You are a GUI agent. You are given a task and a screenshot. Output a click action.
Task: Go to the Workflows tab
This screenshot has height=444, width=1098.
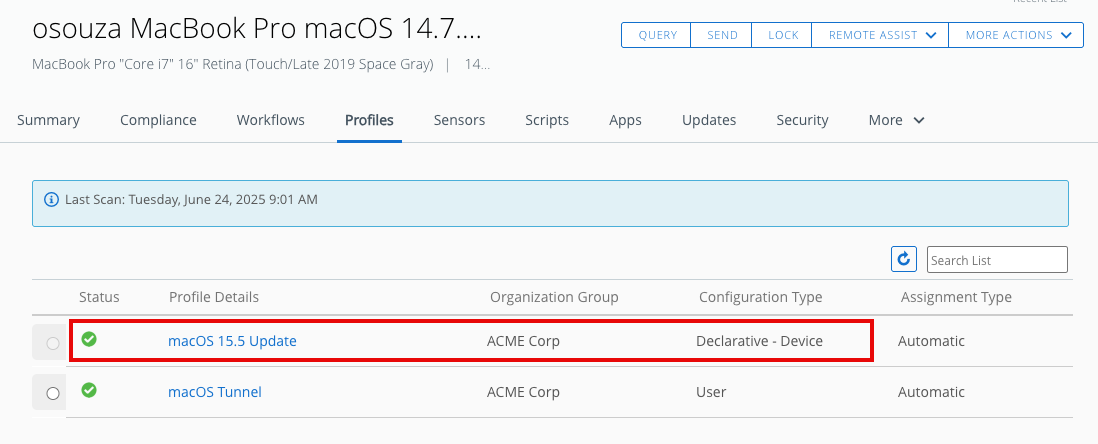tap(270, 120)
